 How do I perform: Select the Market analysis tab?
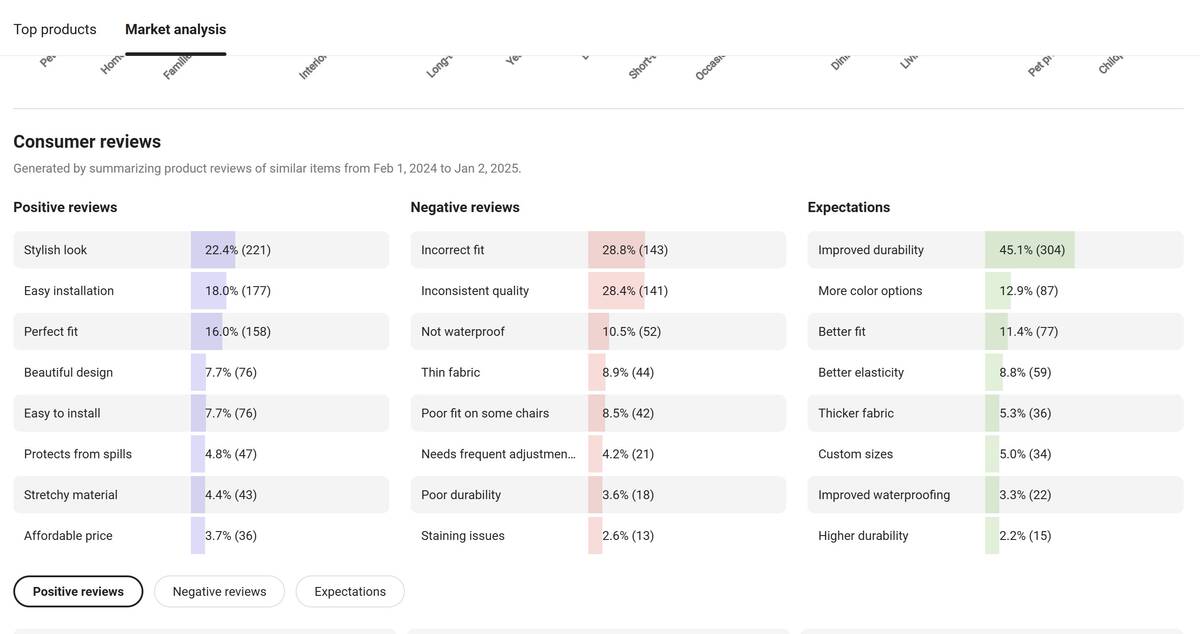tap(175, 29)
